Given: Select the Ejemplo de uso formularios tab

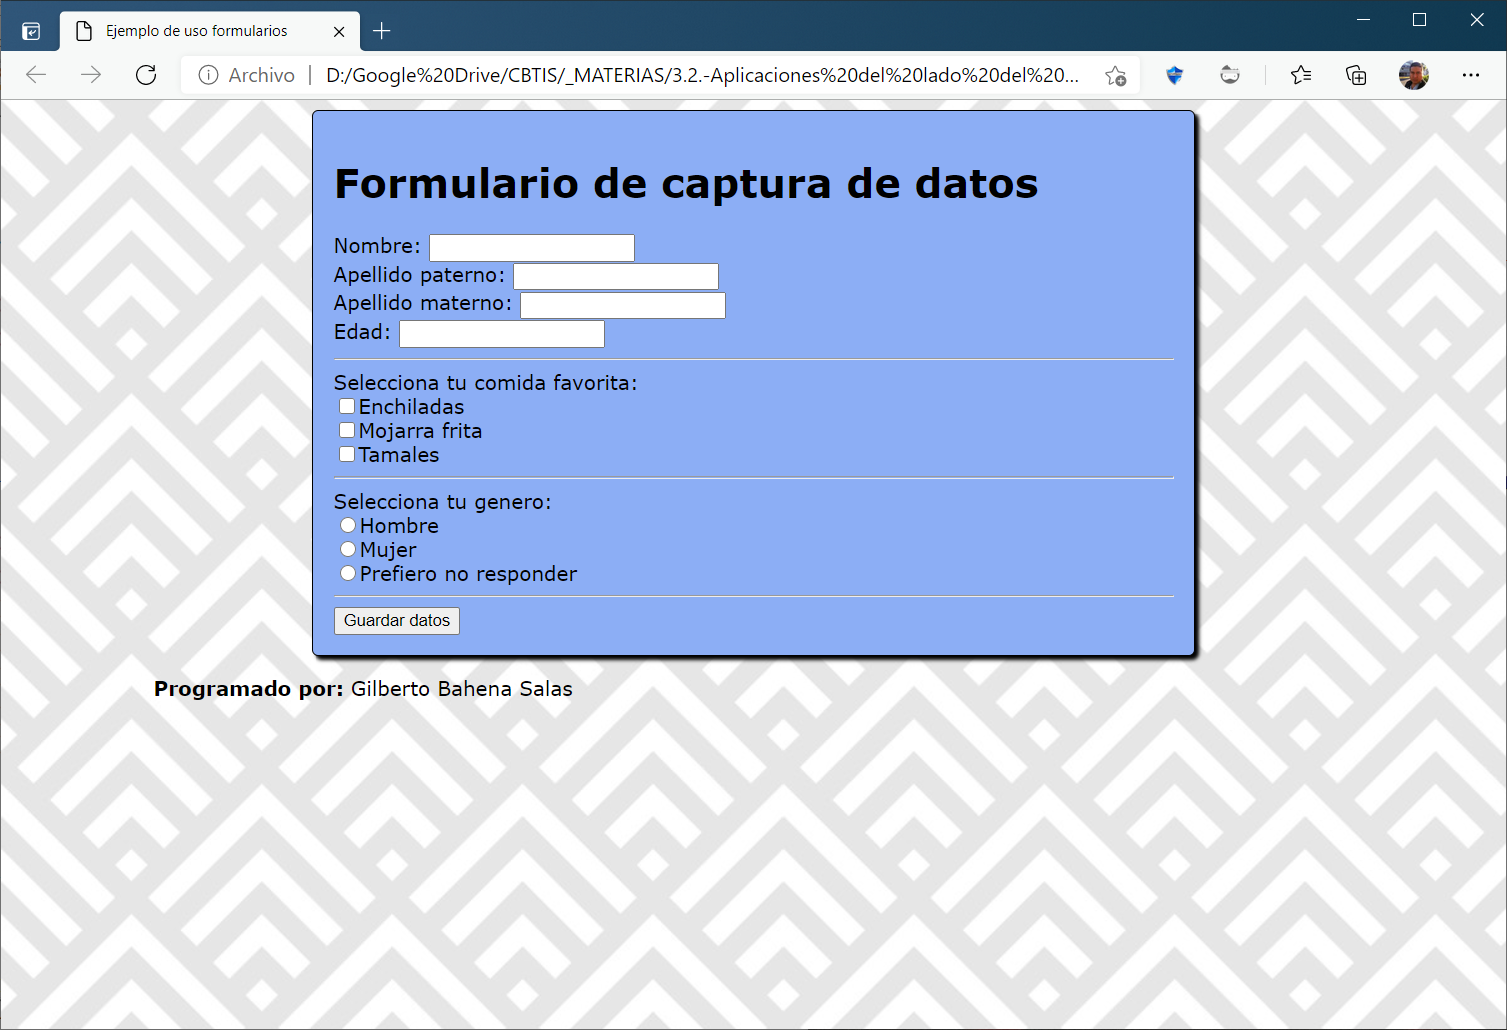Looking at the screenshot, I should 200,31.
